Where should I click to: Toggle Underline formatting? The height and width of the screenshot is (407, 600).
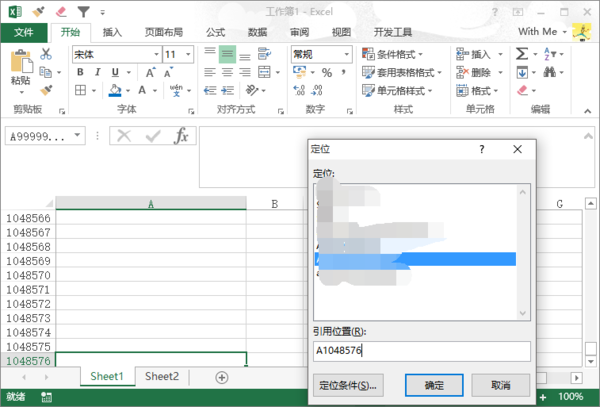point(115,72)
